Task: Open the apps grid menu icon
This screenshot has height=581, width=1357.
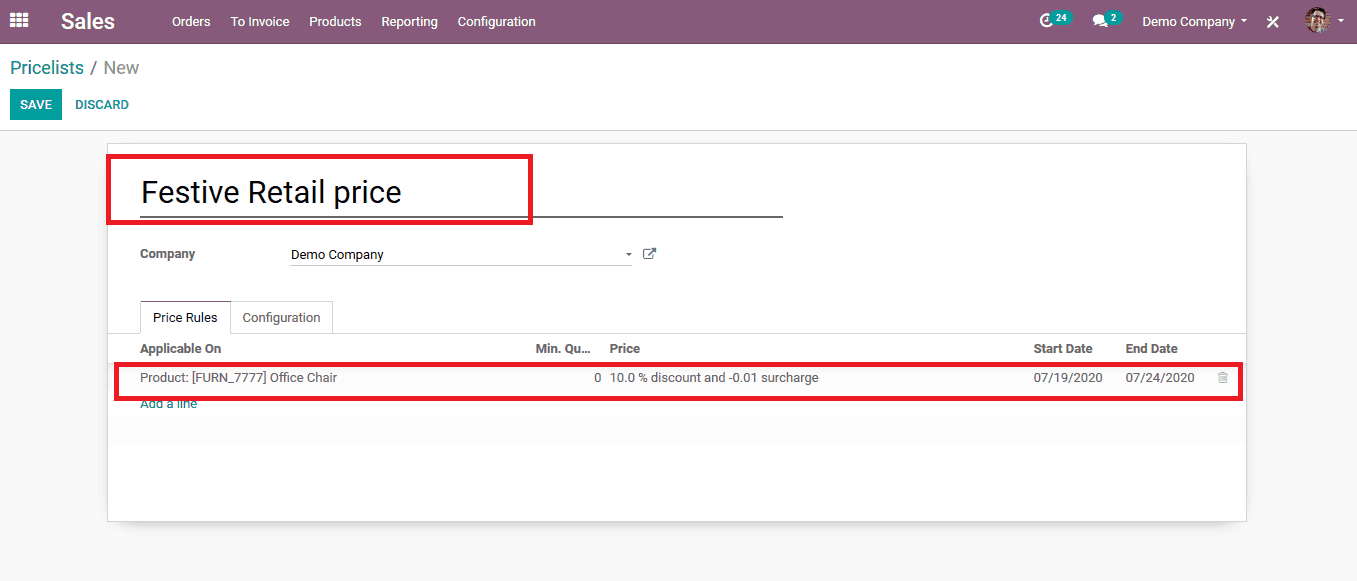Action: tap(19, 20)
